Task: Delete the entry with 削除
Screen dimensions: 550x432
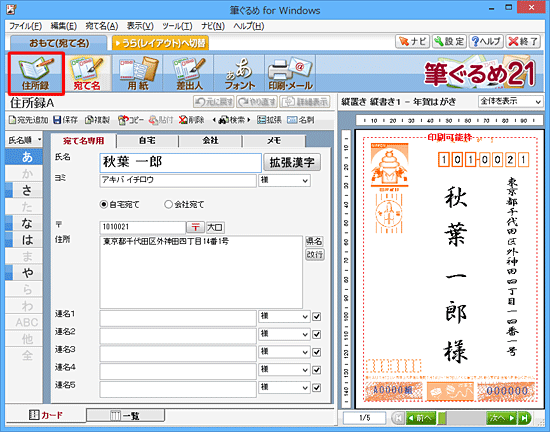Action: (x=192, y=120)
